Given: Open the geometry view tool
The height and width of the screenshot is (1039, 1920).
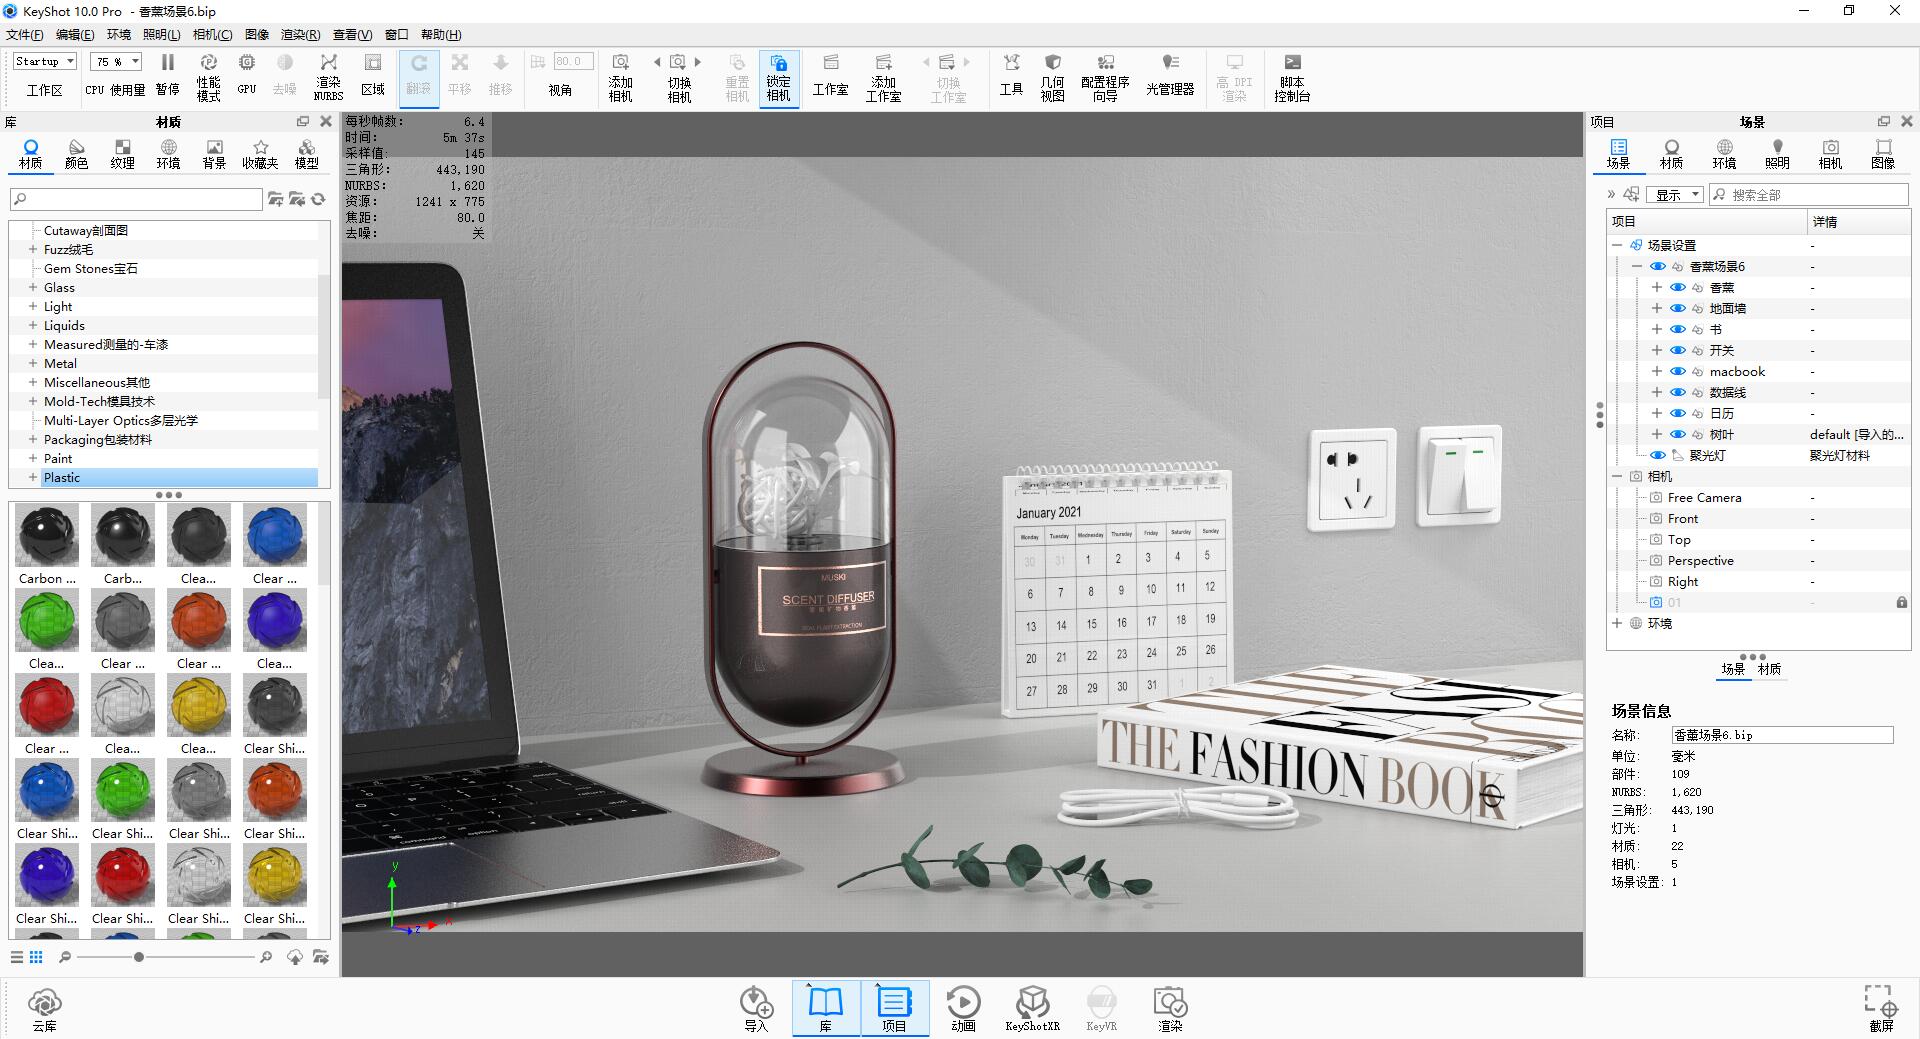Looking at the screenshot, I should point(1052,63).
